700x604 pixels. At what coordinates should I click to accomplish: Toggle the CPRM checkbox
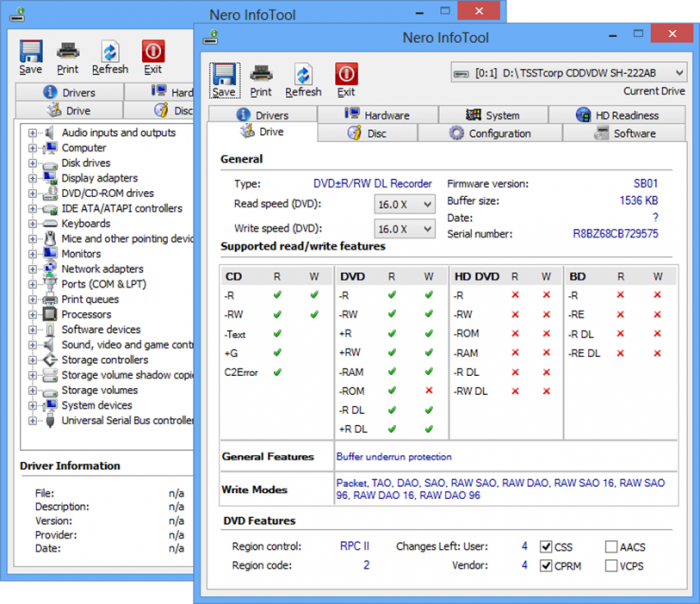546,566
